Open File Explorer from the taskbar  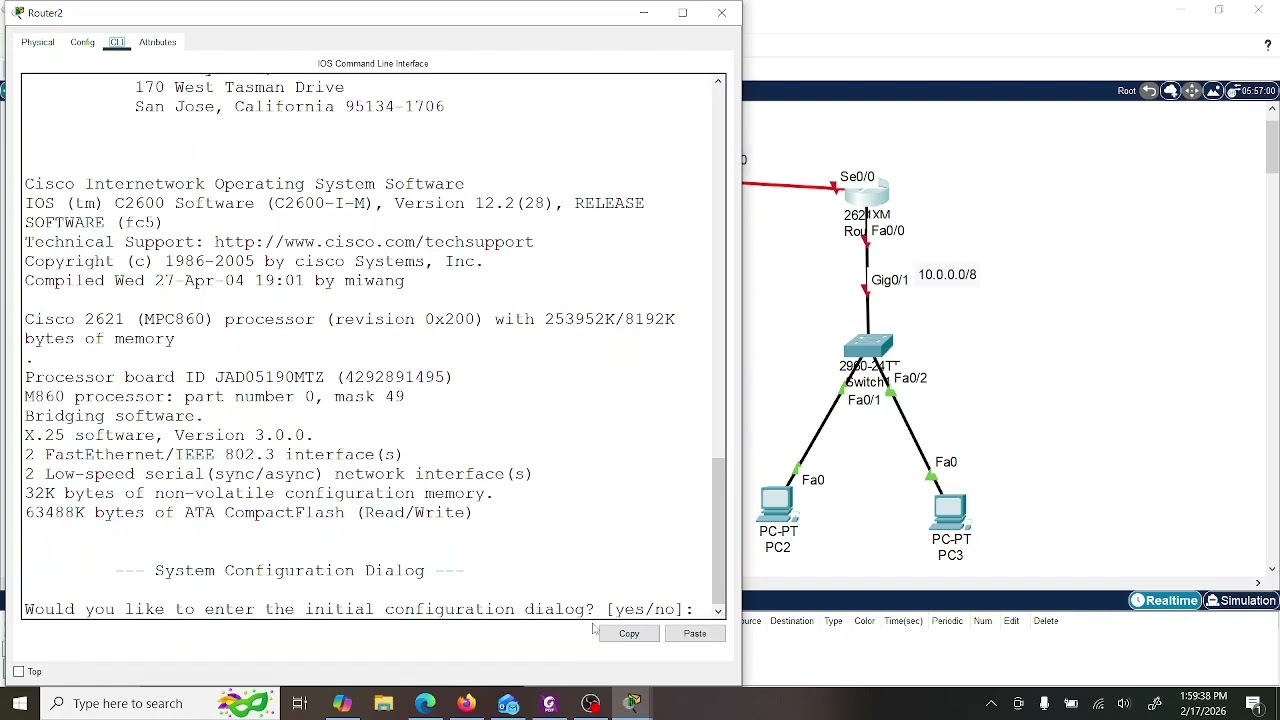[x=384, y=703]
